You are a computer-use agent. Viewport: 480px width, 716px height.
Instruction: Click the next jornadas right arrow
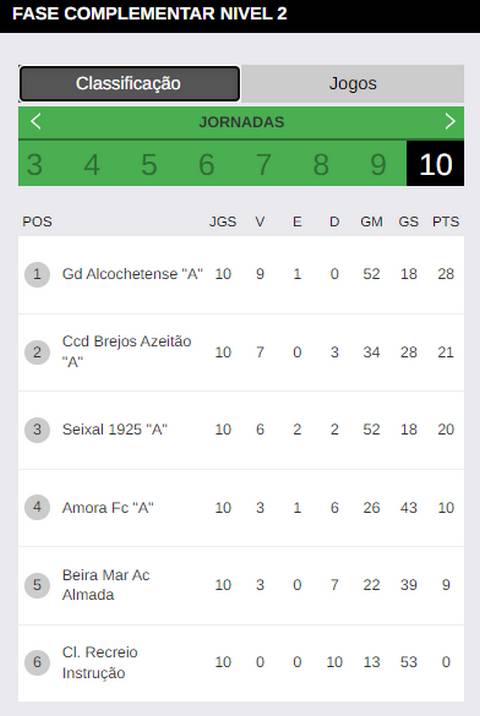point(450,121)
